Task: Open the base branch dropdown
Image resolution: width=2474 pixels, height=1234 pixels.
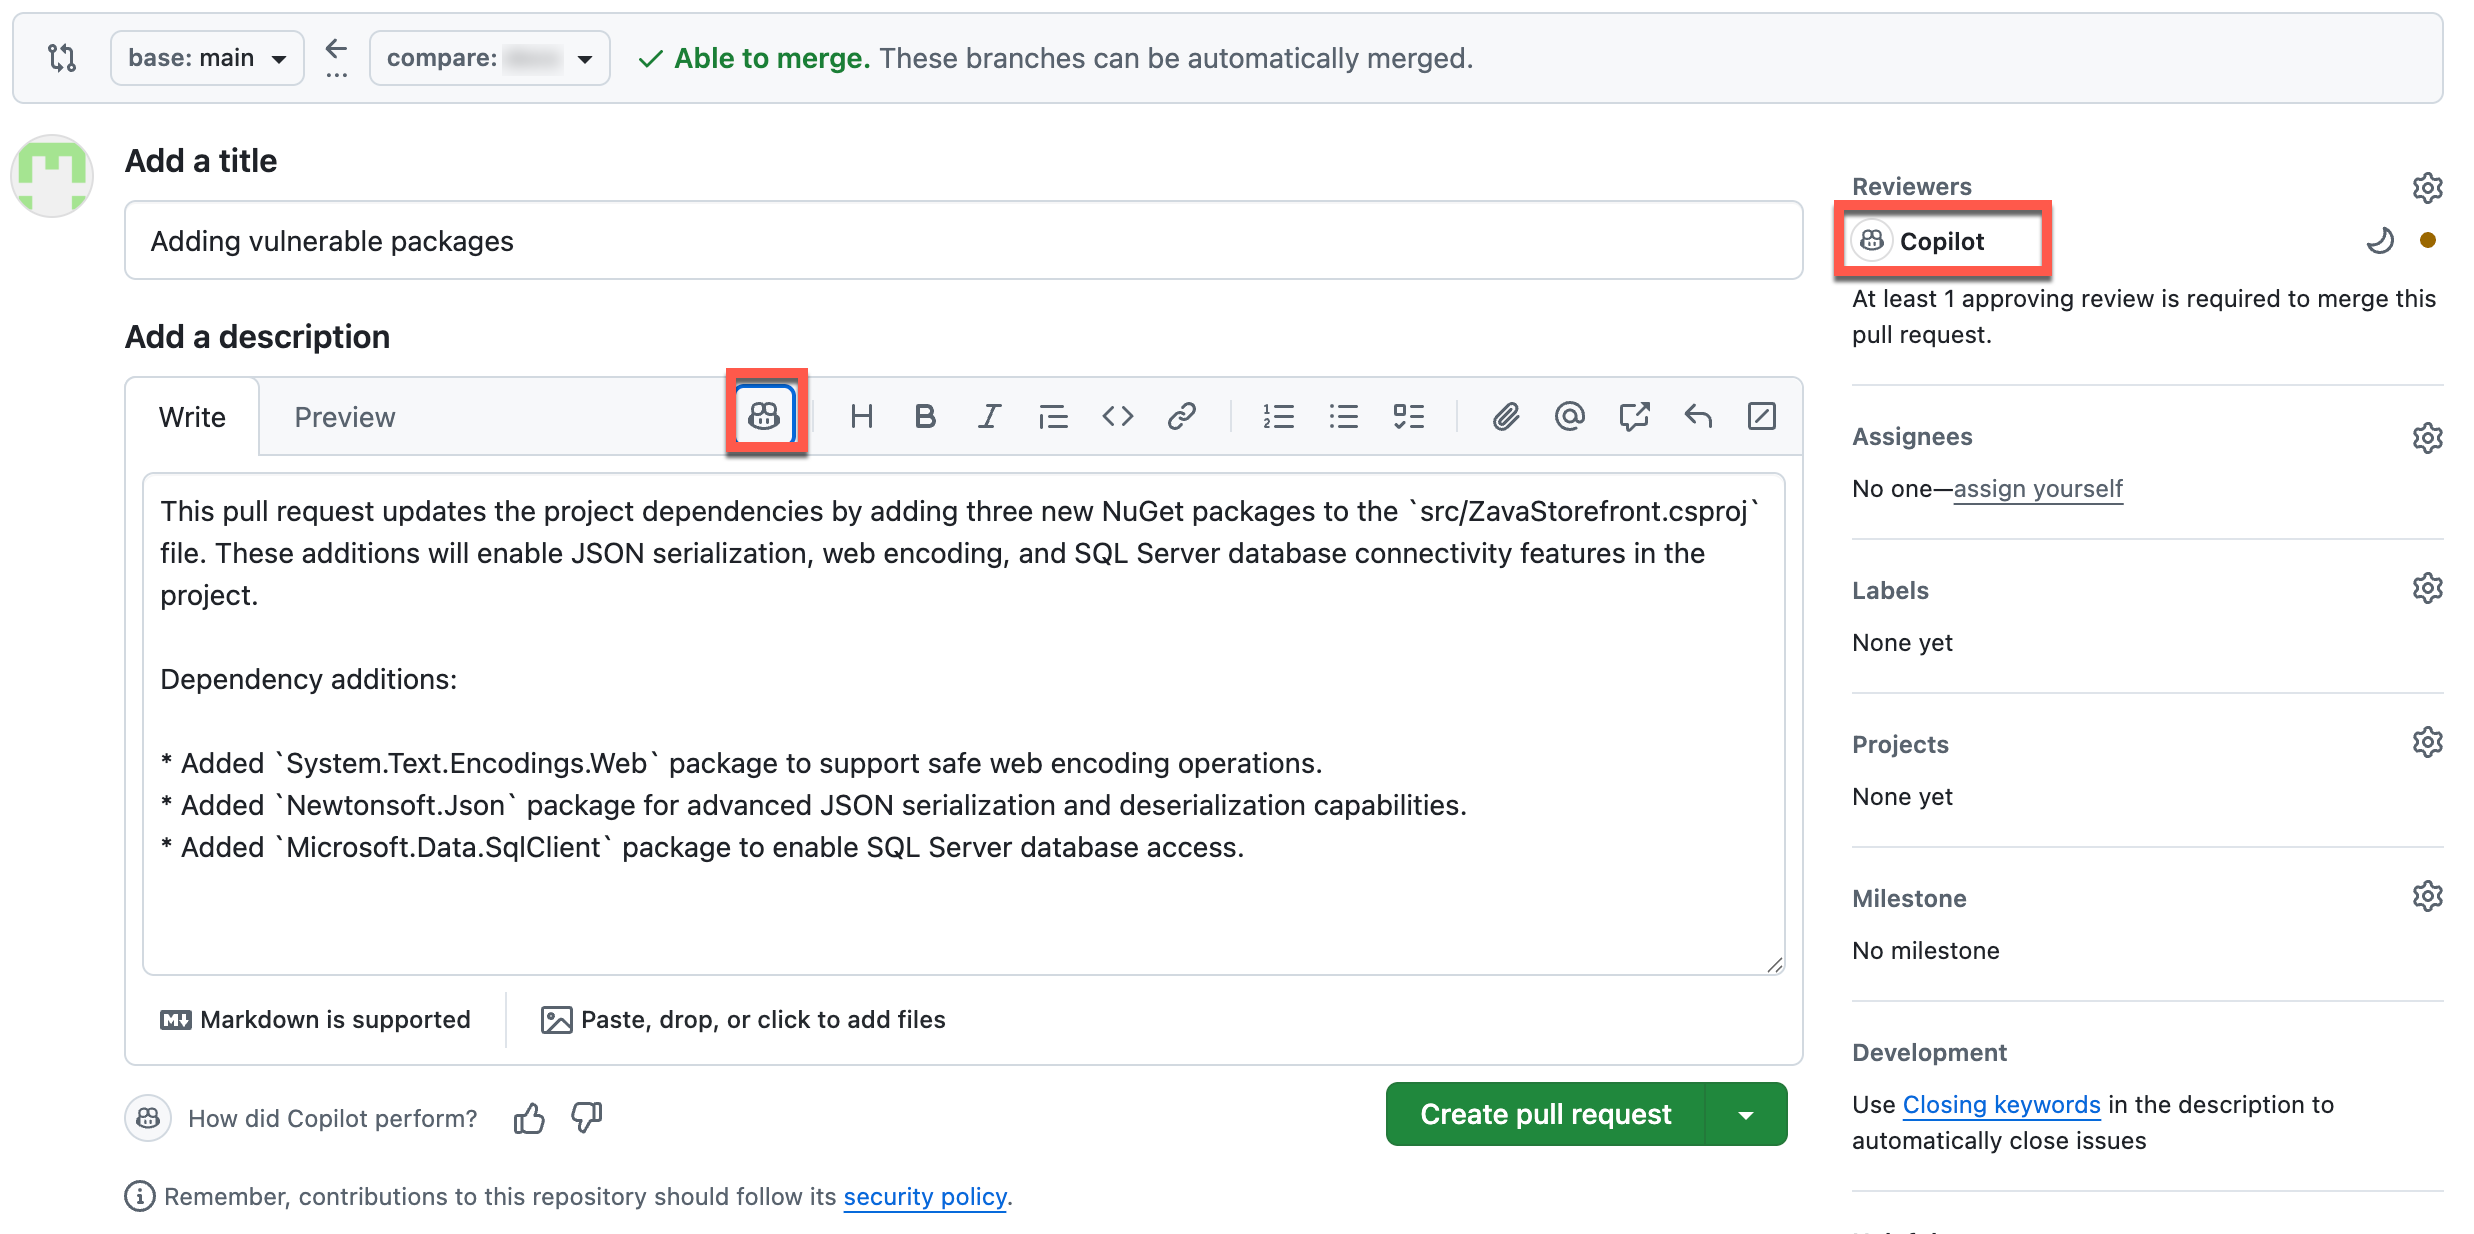Action: point(207,57)
